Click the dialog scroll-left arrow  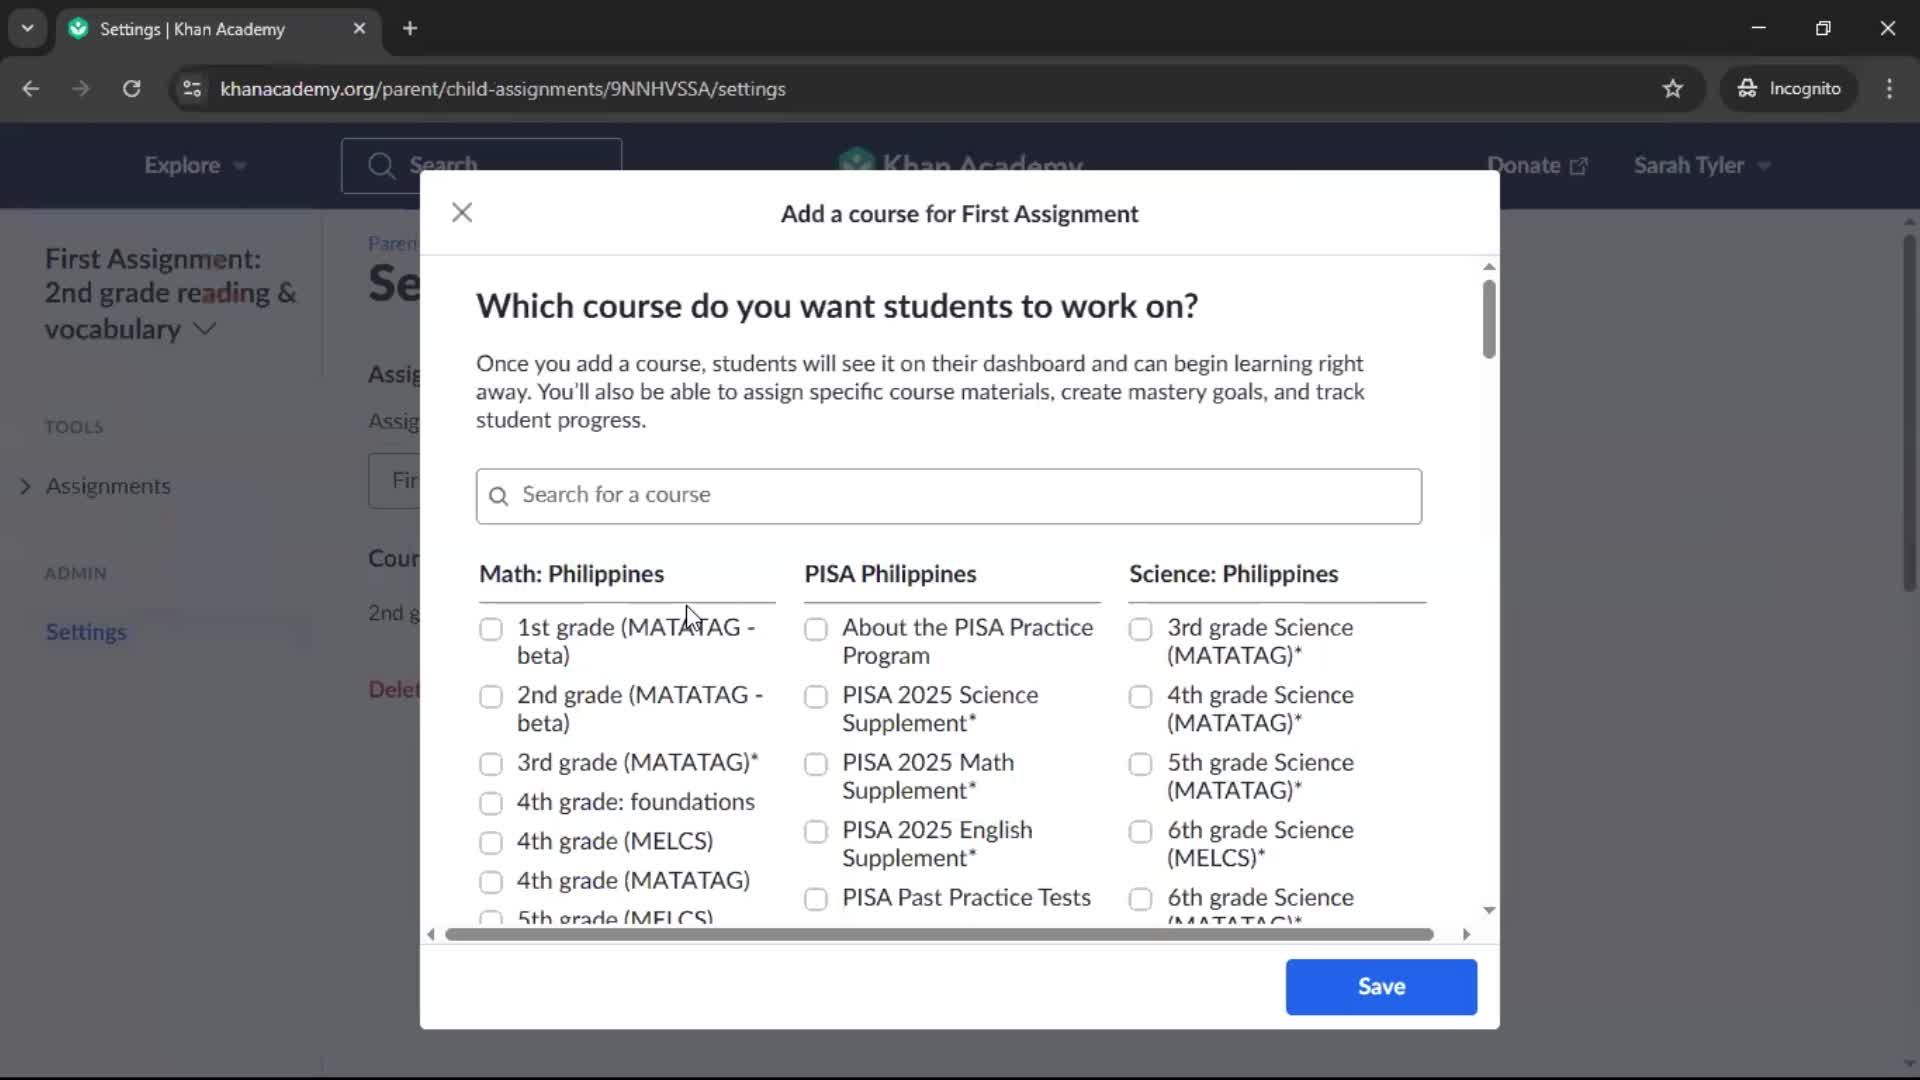pos(431,934)
